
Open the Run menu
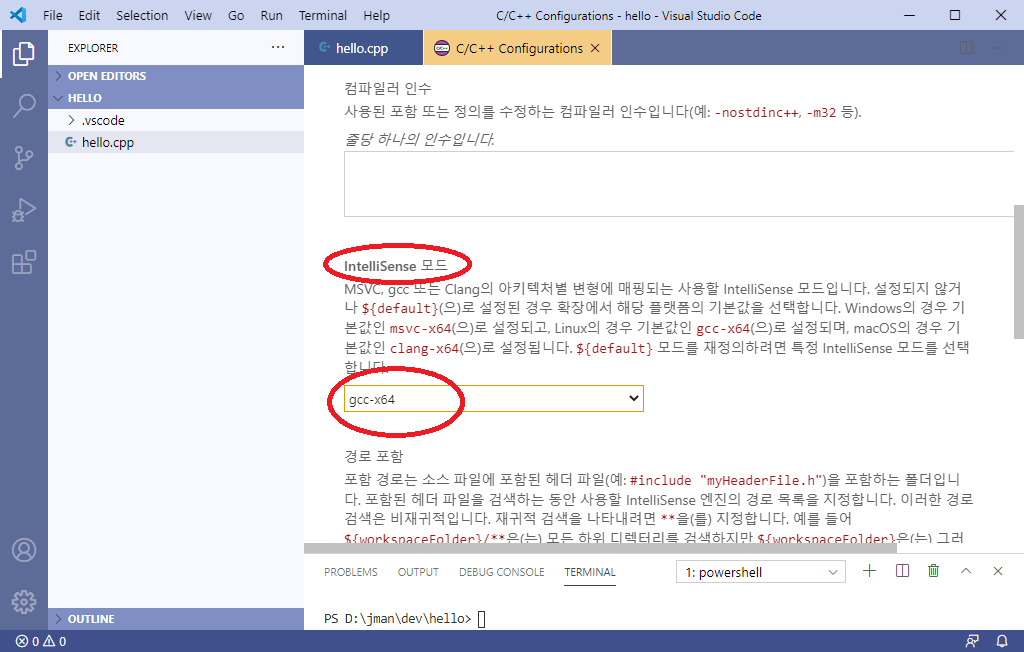click(272, 16)
